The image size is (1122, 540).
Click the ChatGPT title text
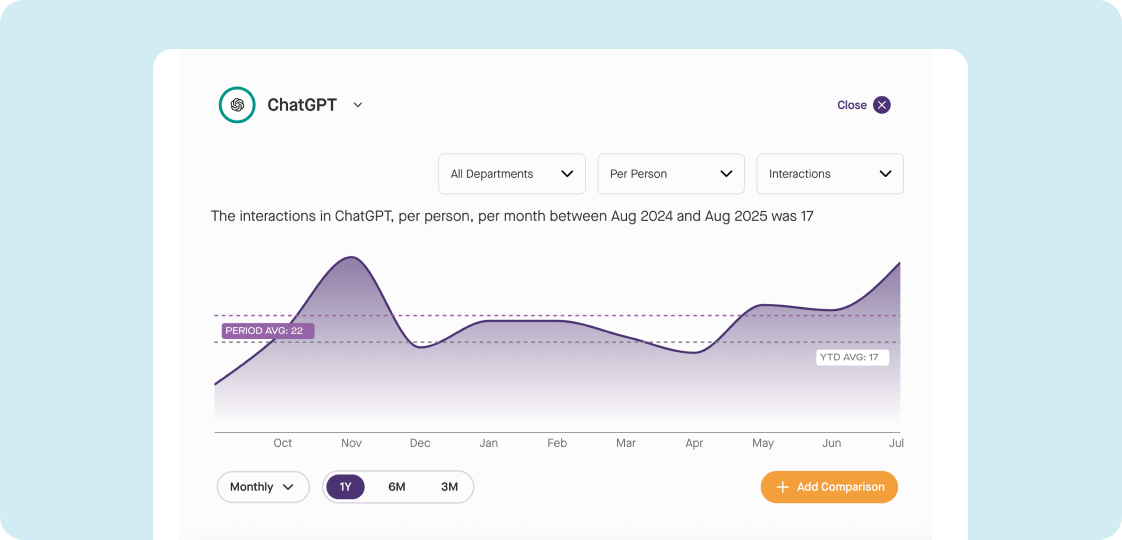(302, 105)
